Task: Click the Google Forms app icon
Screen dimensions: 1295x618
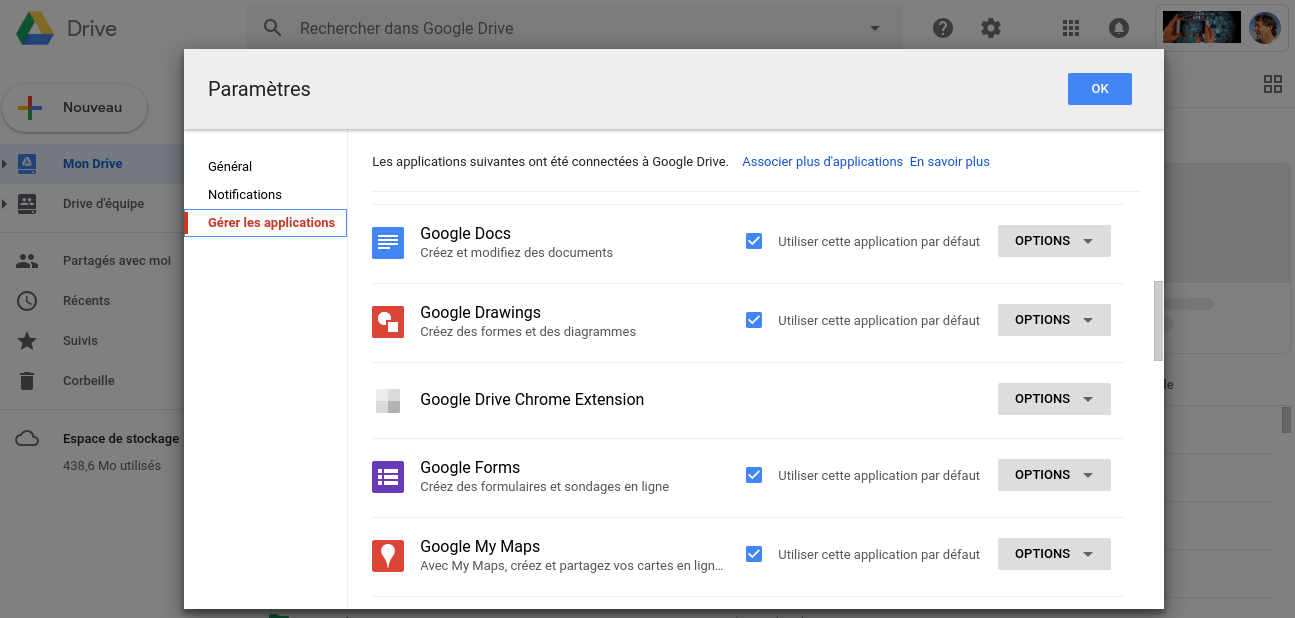Action: 388,476
